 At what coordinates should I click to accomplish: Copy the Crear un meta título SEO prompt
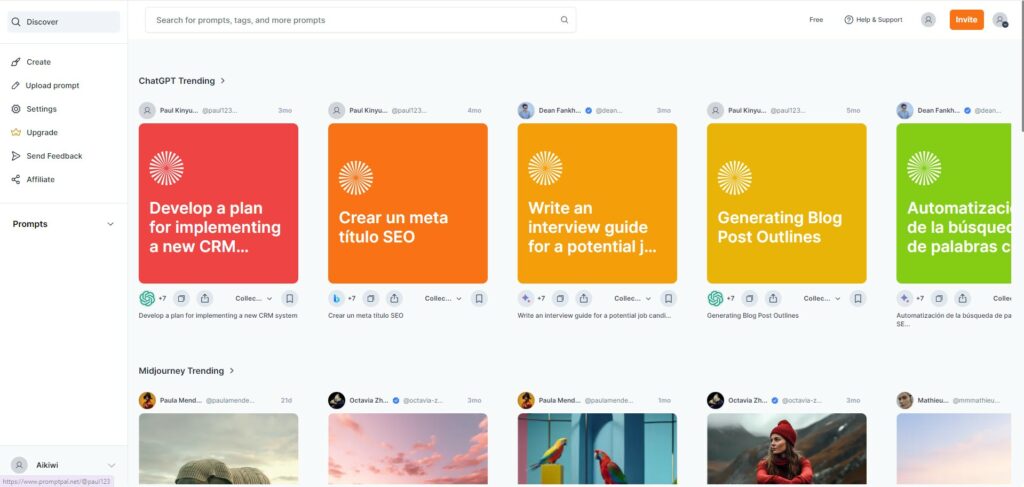371,298
